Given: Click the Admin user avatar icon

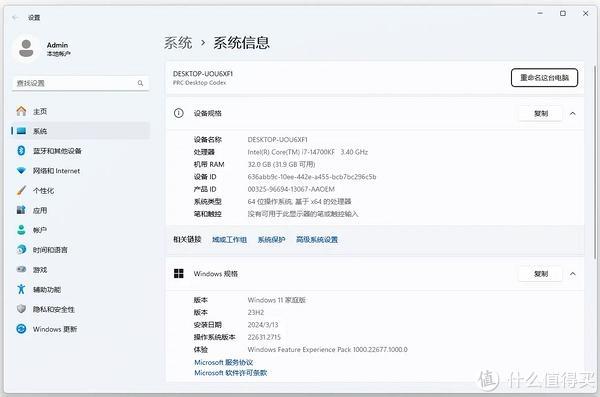Looking at the screenshot, I should click(x=26, y=49).
